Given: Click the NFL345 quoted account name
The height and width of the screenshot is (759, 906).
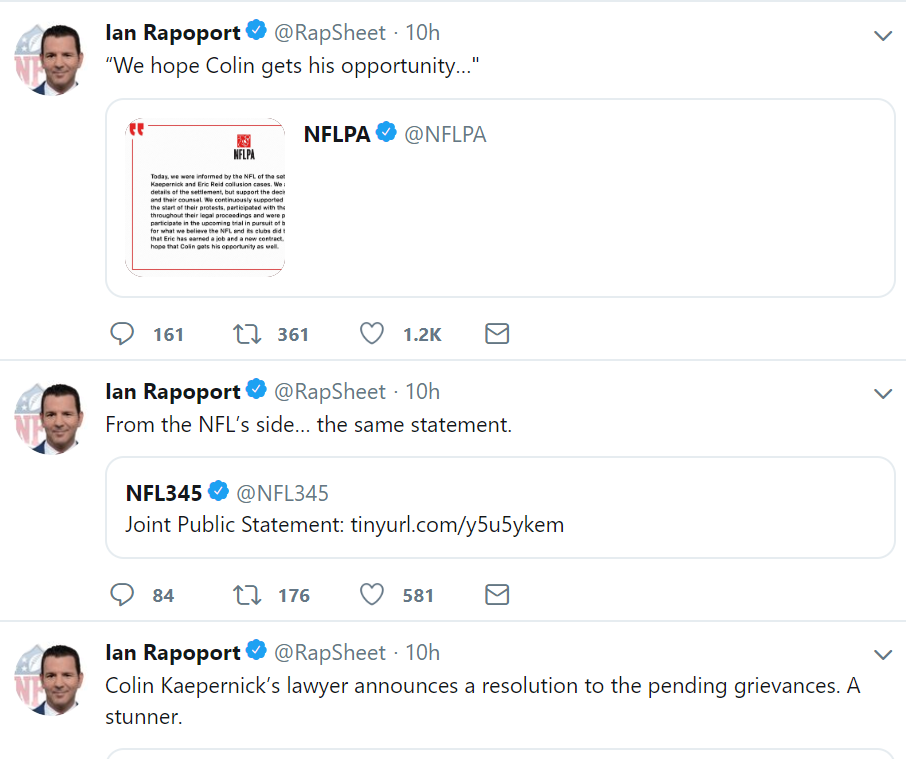Looking at the screenshot, I should tap(164, 492).
